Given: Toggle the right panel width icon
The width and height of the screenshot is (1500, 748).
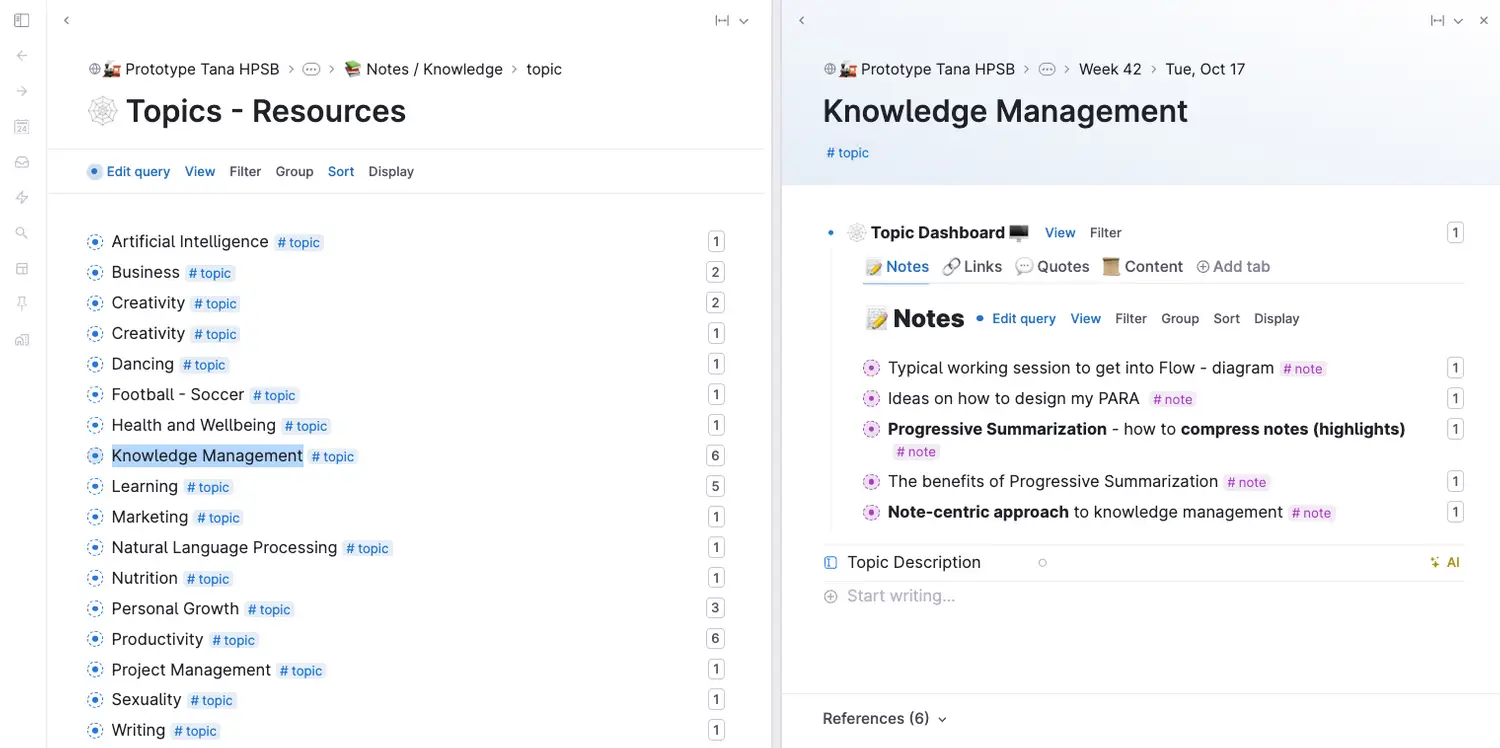Looking at the screenshot, I should (x=1437, y=21).
